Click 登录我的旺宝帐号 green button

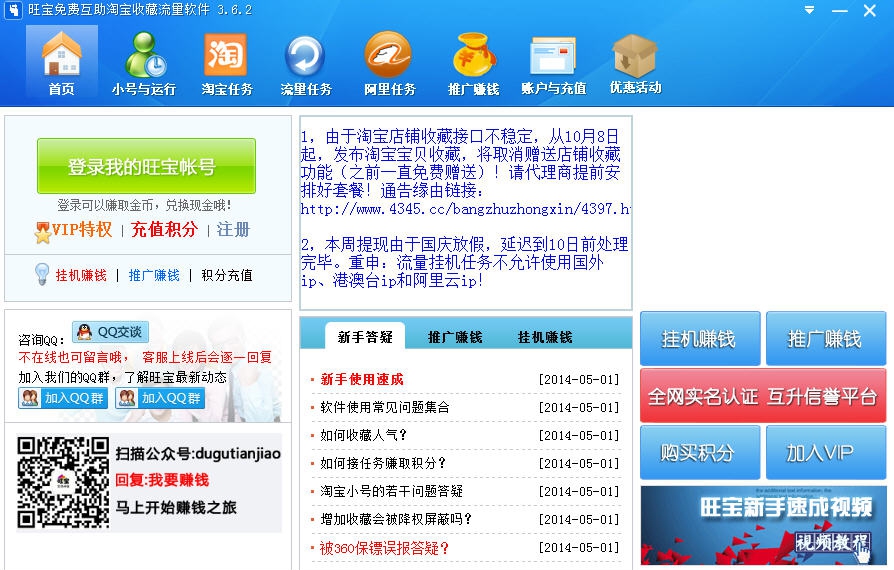(x=147, y=166)
